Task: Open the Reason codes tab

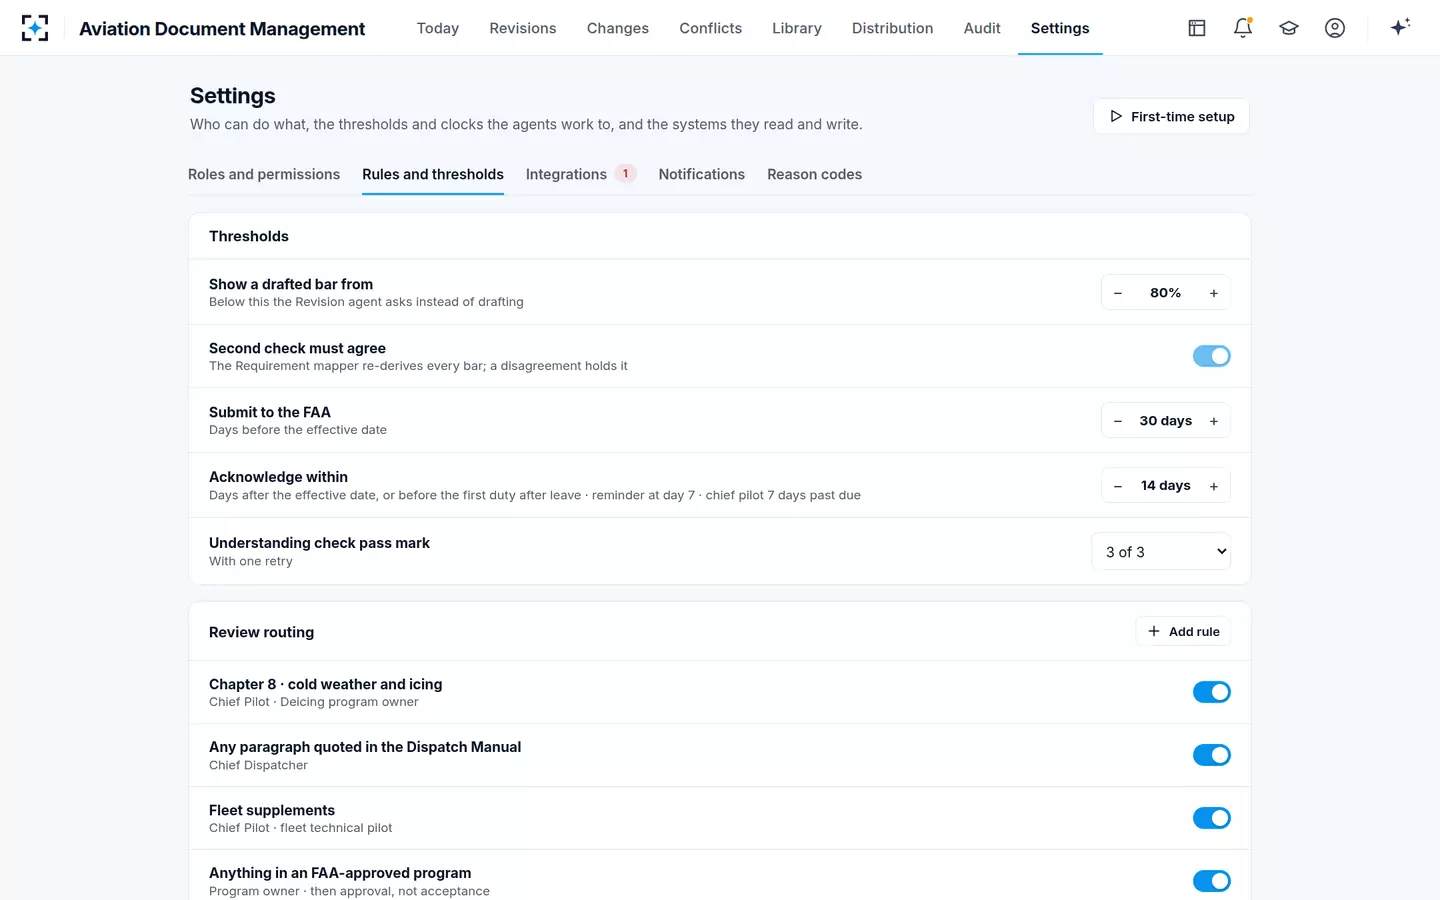Action: coord(814,174)
